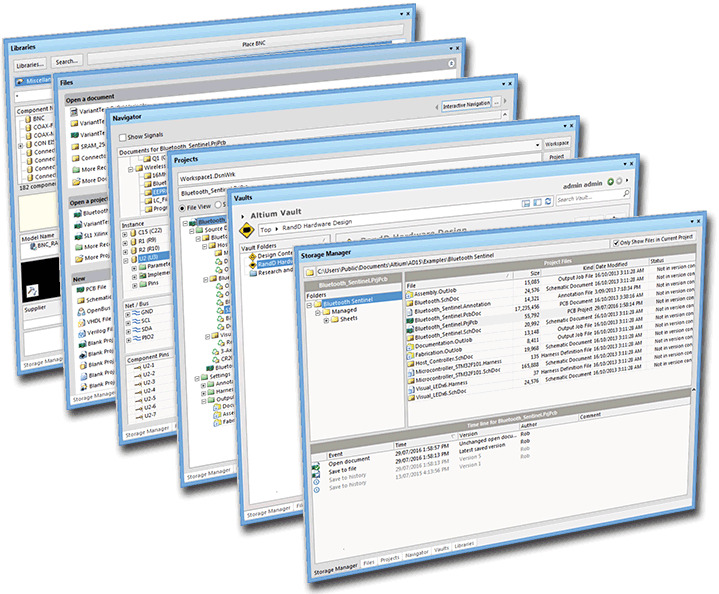
Task: Click the refresh icon in the Vaults panel toolbar
Action: pyautogui.click(x=548, y=201)
